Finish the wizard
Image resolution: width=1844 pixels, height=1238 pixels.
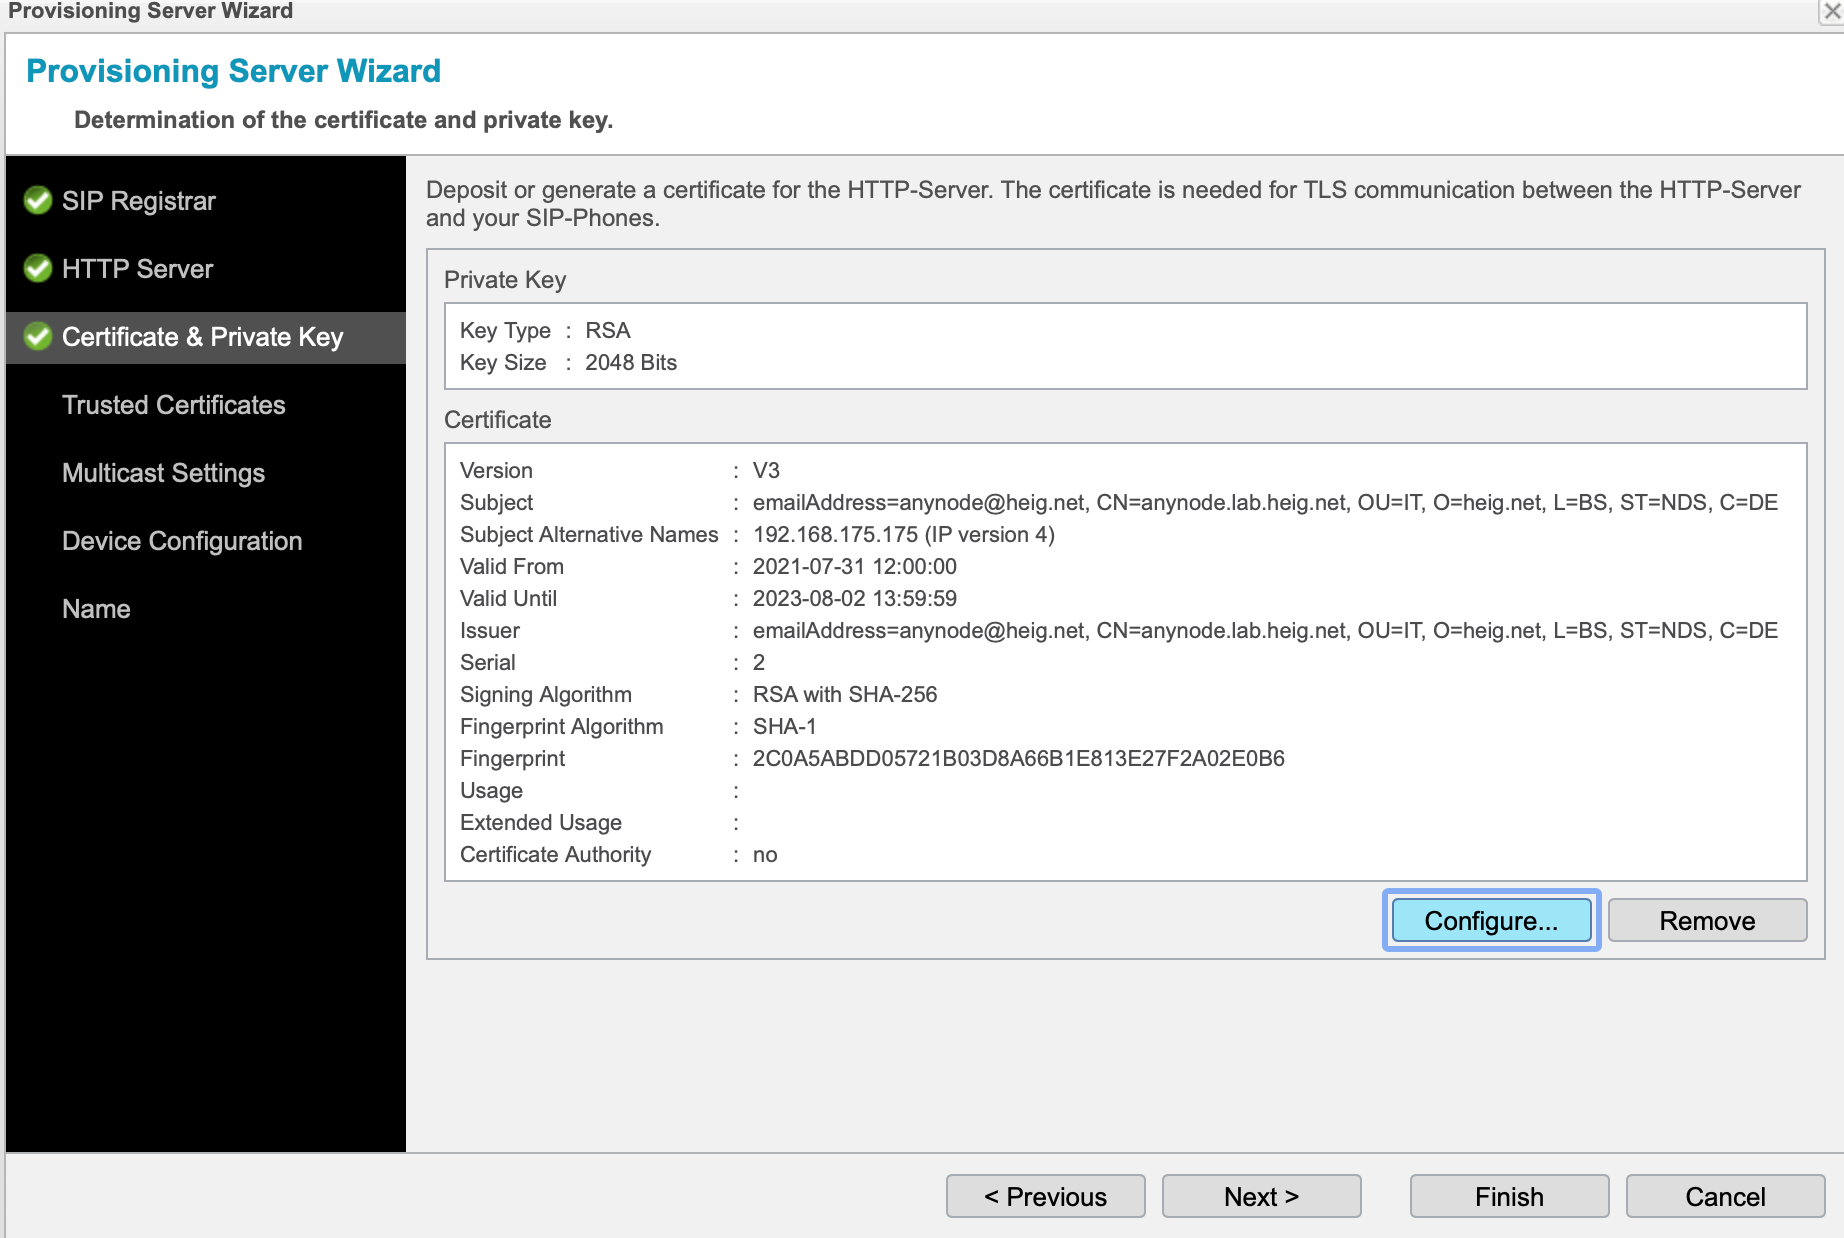coord(1509,1196)
